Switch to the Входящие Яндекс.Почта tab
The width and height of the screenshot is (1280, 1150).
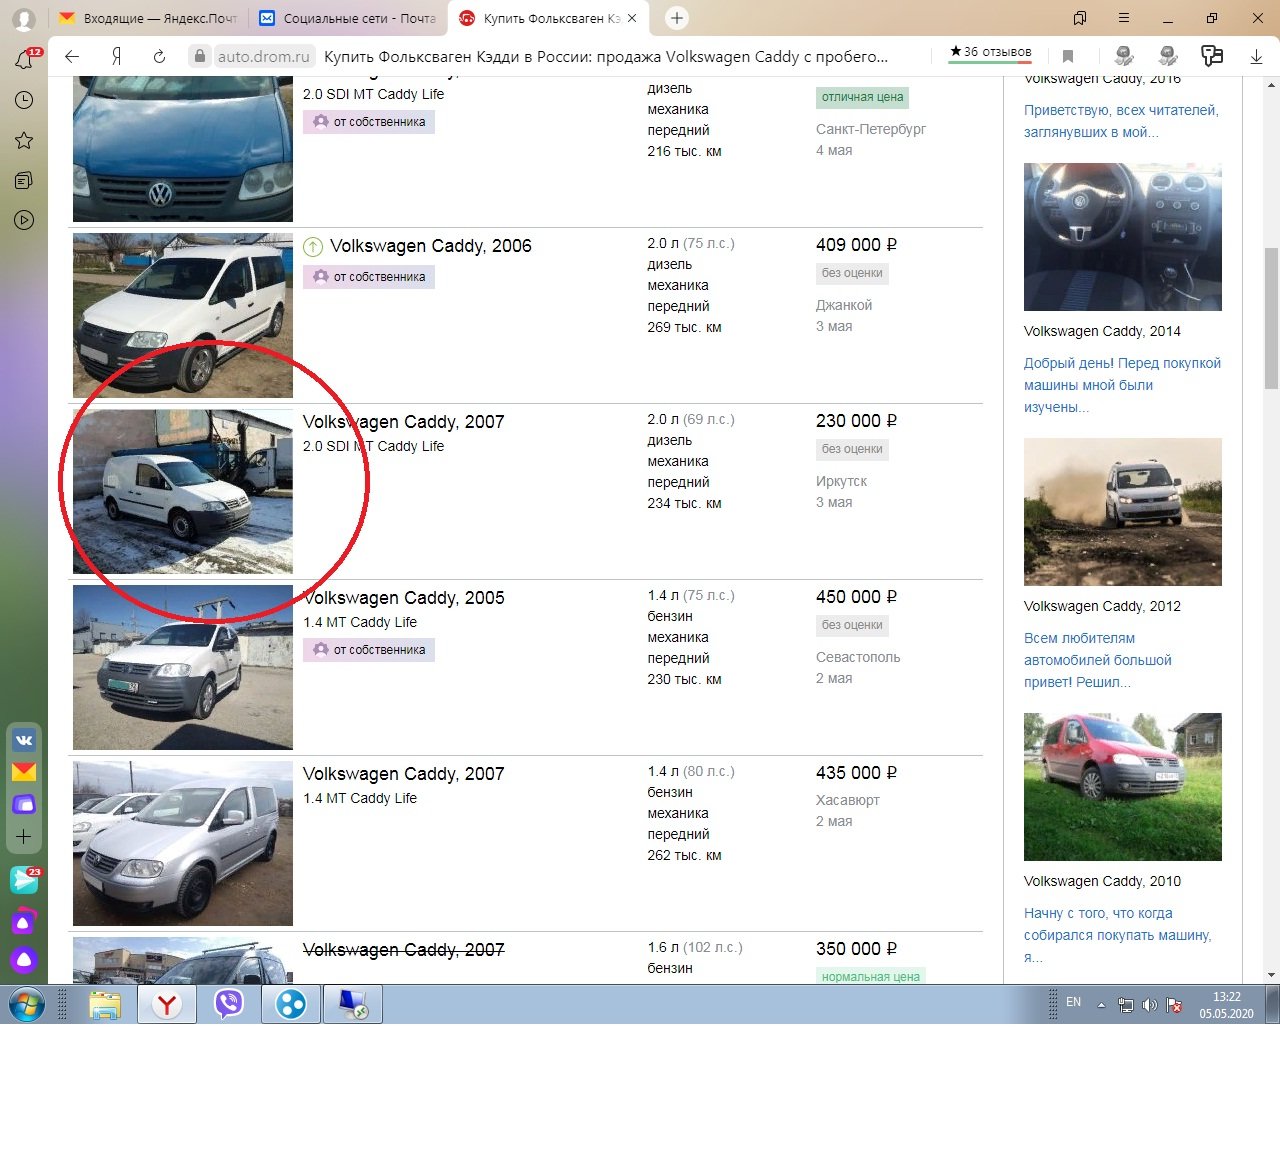pos(148,18)
